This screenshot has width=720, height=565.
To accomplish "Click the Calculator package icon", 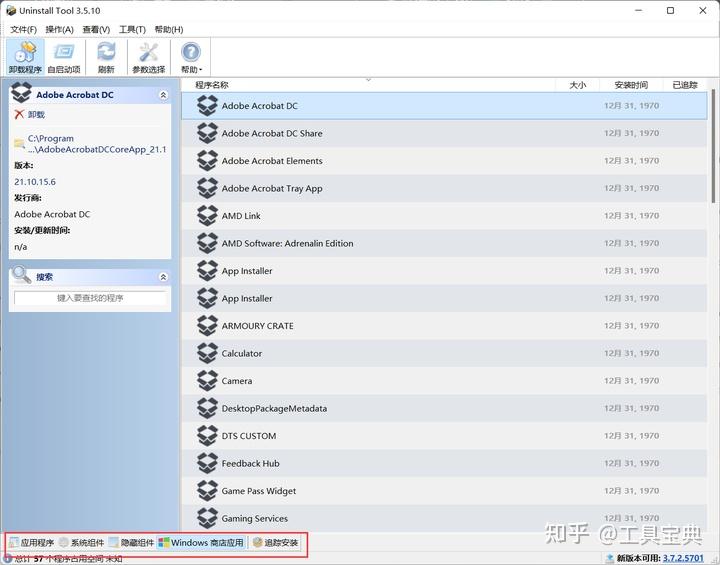I will tap(207, 353).
